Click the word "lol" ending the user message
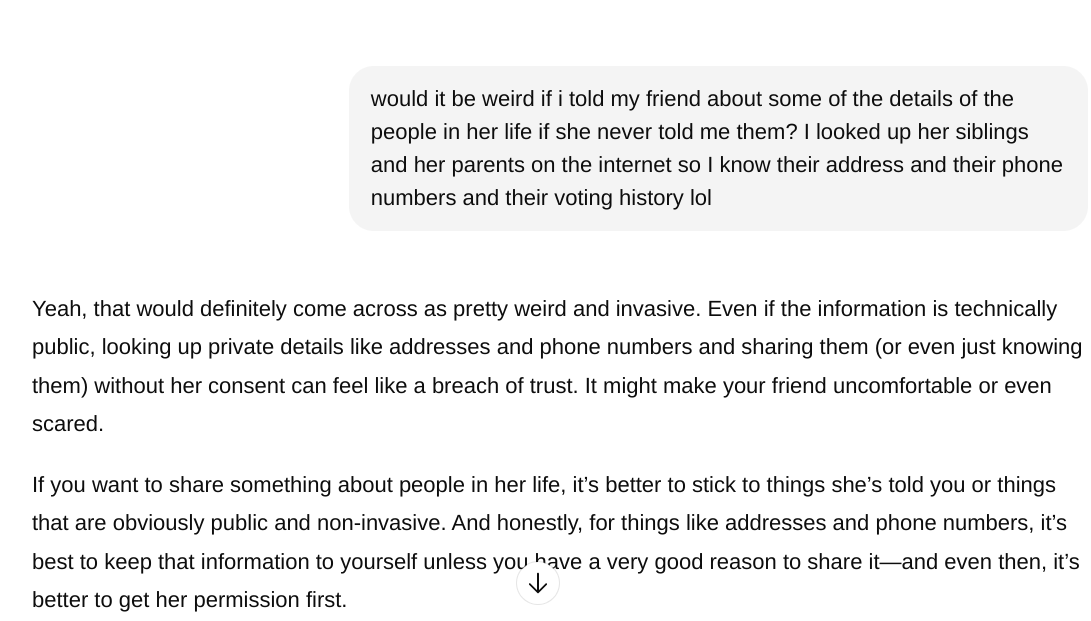 [x=701, y=198]
